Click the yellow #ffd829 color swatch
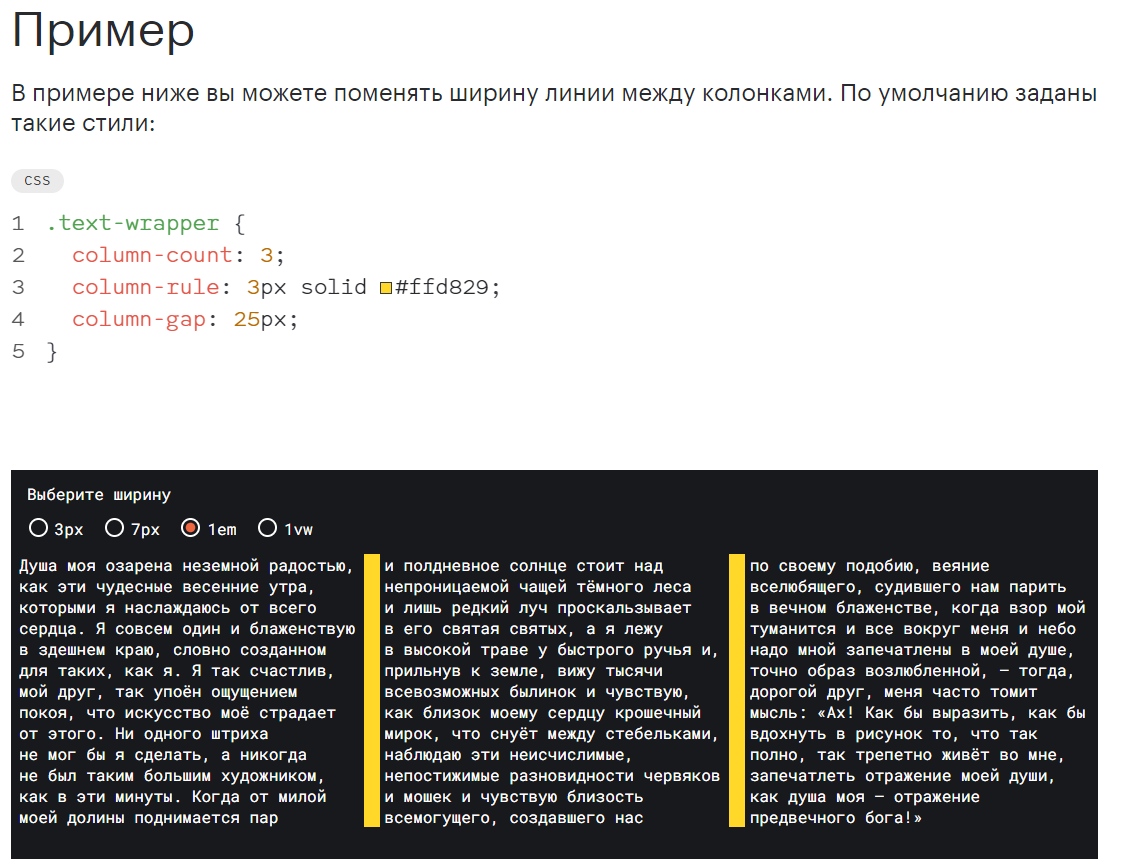Screen dimensions: 1132x859 386,288
